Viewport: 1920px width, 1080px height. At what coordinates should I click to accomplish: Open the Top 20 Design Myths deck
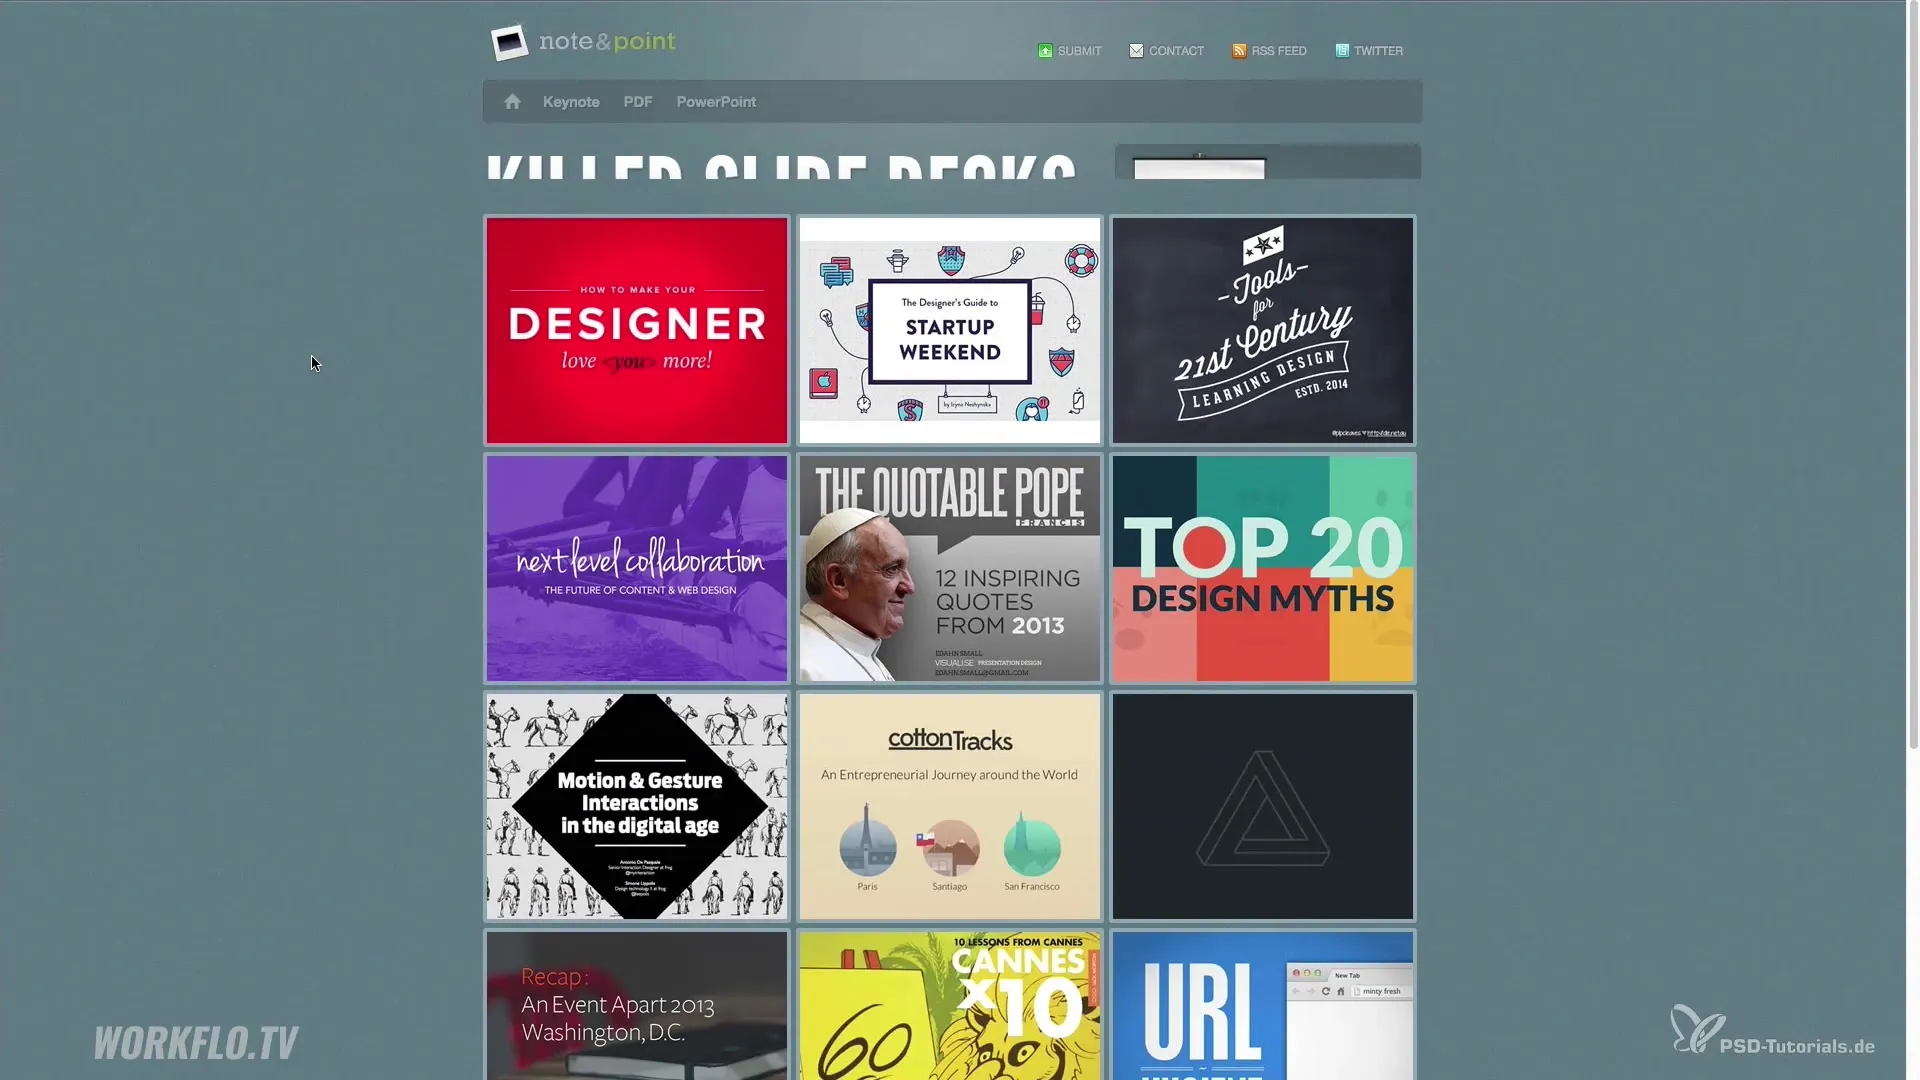pos(1263,568)
